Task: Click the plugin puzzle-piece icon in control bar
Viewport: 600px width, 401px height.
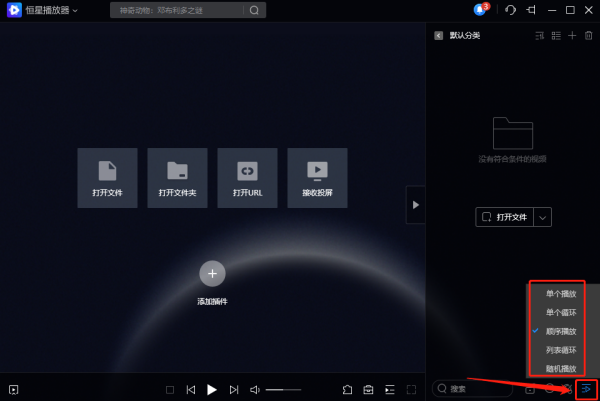Action: [x=347, y=390]
